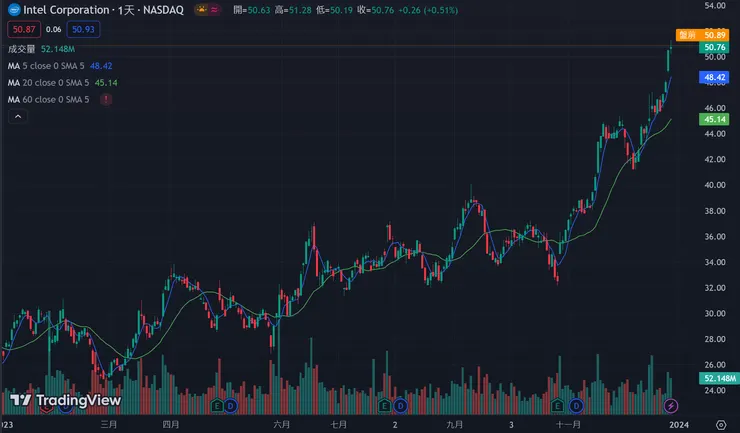Click the 52.148M value in the volume legend
The width and height of the screenshot is (740, 433).
coord(58,49)
